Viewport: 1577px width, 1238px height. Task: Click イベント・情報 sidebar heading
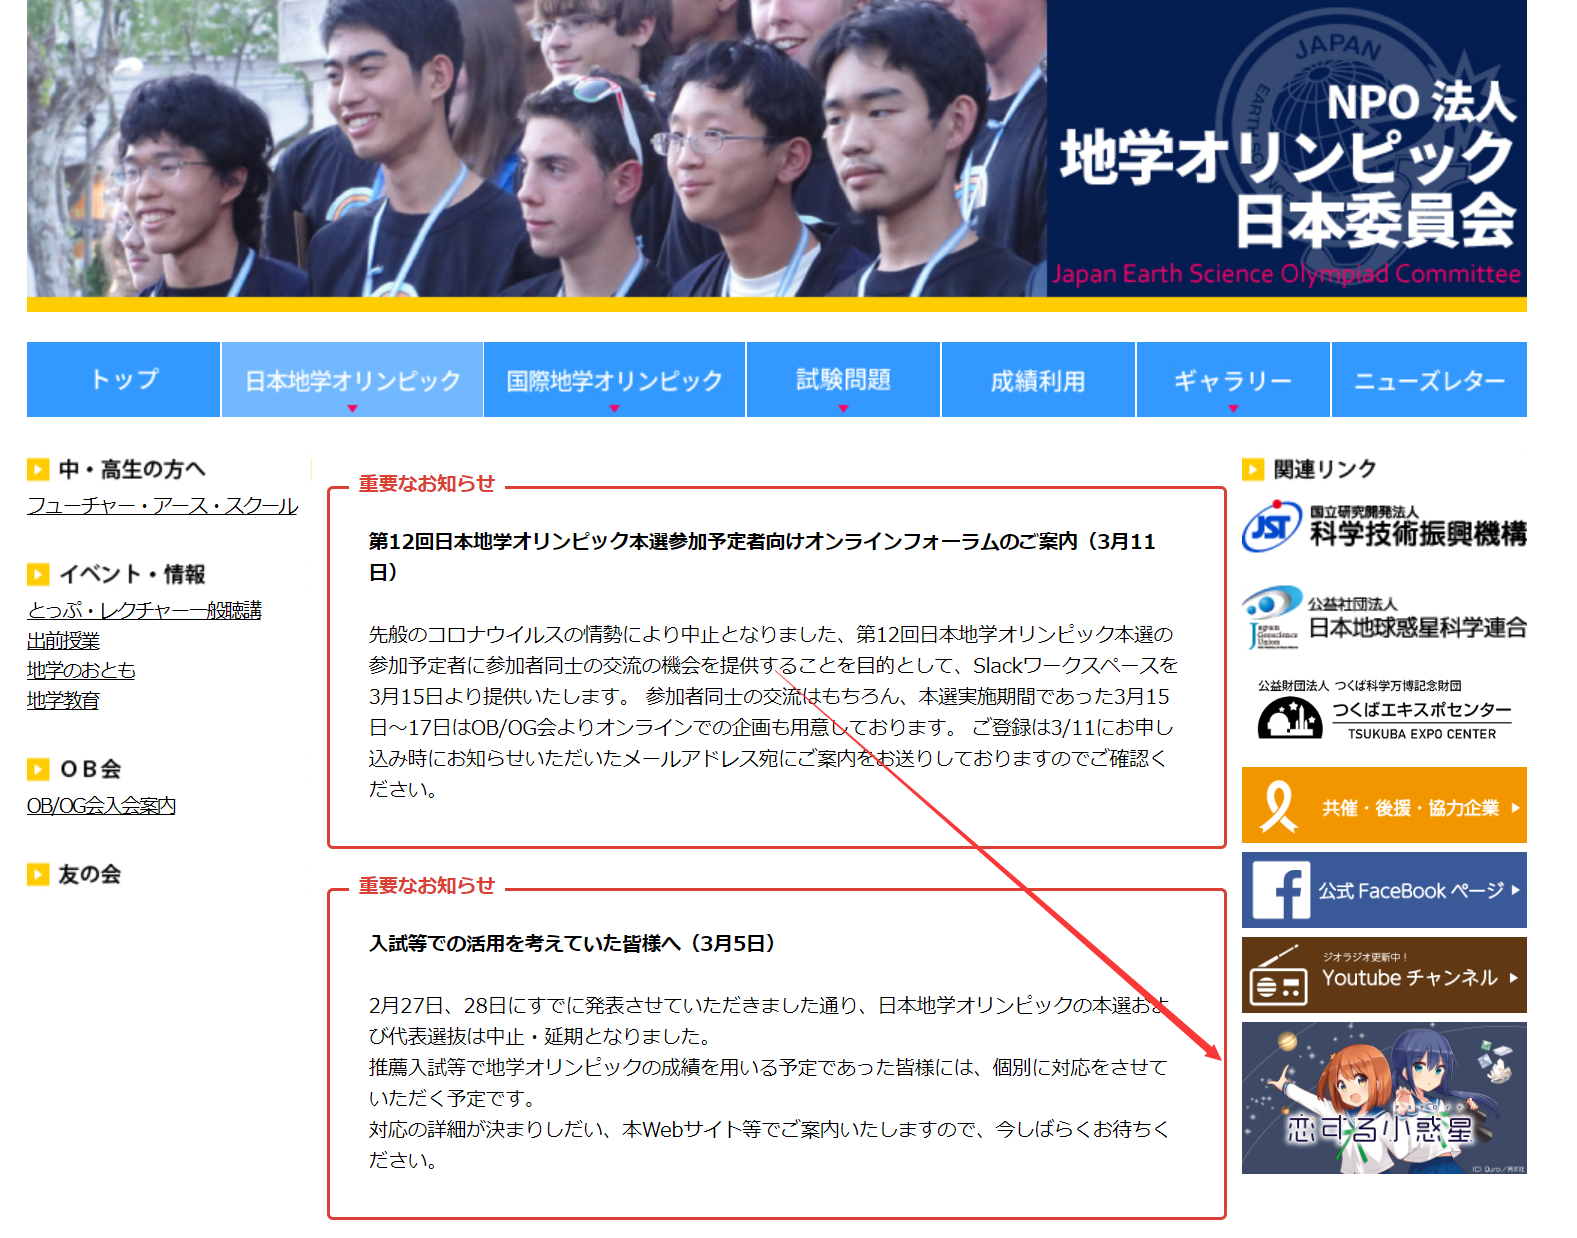click(132, 574)
